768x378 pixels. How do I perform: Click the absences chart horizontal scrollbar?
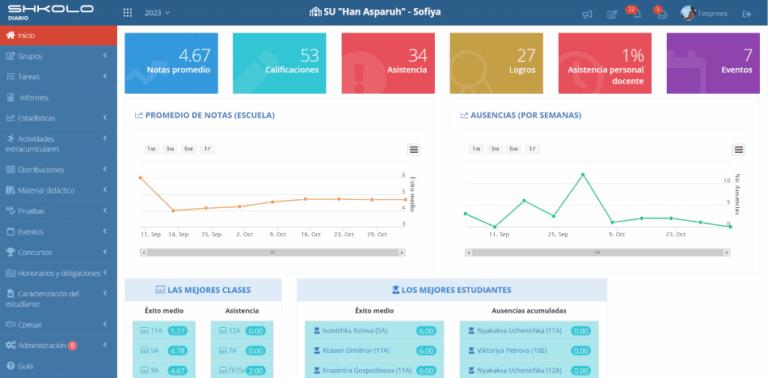[x=597, y=253]
